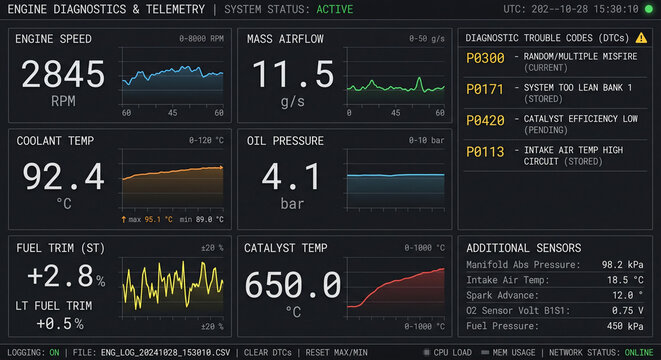
Task: Click the MEM USAGE indicator icon
Action: pyautogui.click(x=485, y=352)
